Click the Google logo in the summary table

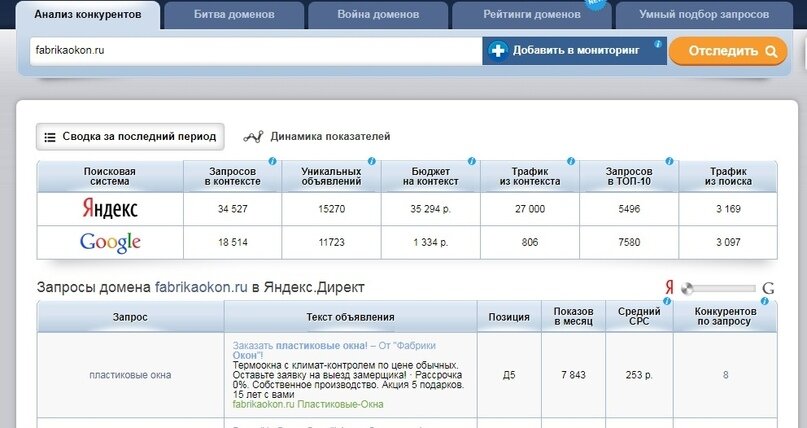coord(110,243)
